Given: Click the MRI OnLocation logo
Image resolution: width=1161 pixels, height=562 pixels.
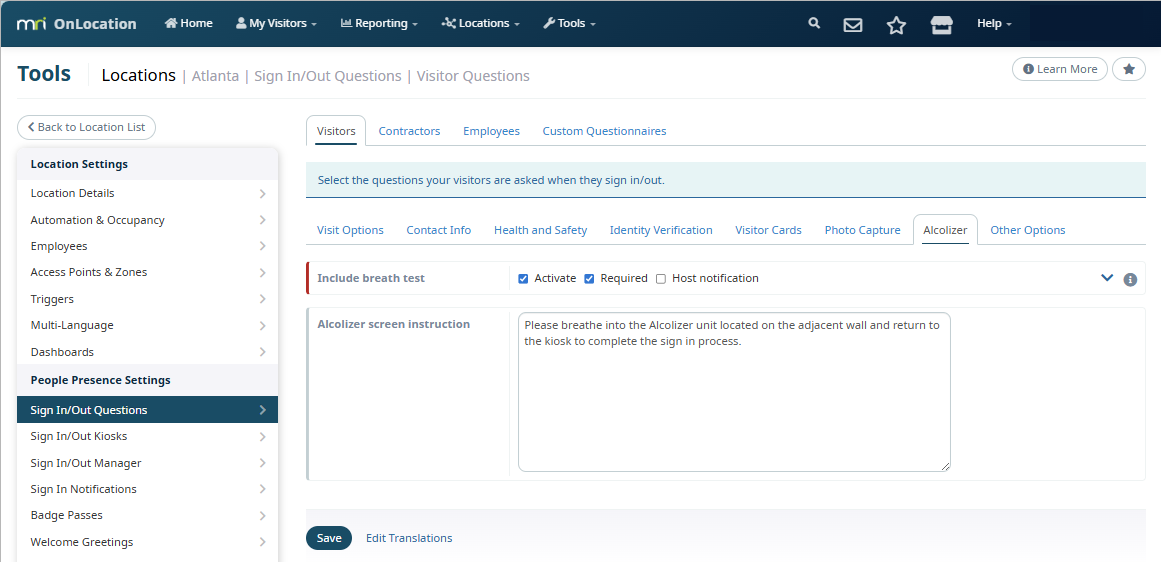Looking at the screenshot, I should coord(76,23).
